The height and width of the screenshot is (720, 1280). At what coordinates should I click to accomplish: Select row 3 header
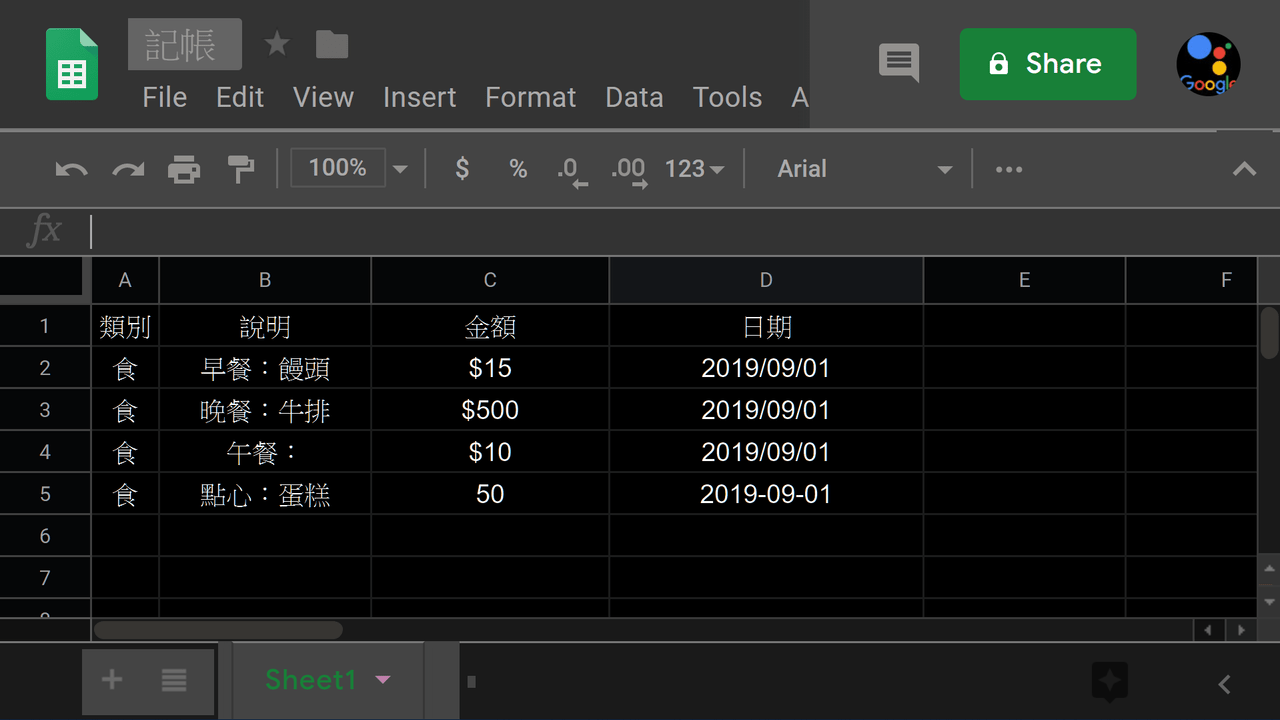[45, 410]
